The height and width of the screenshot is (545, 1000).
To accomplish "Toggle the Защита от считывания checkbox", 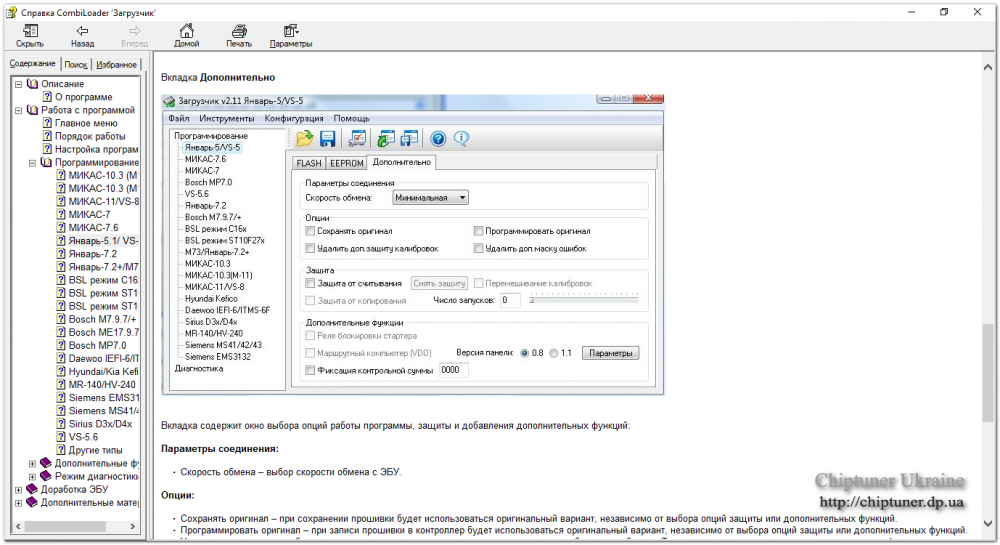I will [x=310, y=283].
